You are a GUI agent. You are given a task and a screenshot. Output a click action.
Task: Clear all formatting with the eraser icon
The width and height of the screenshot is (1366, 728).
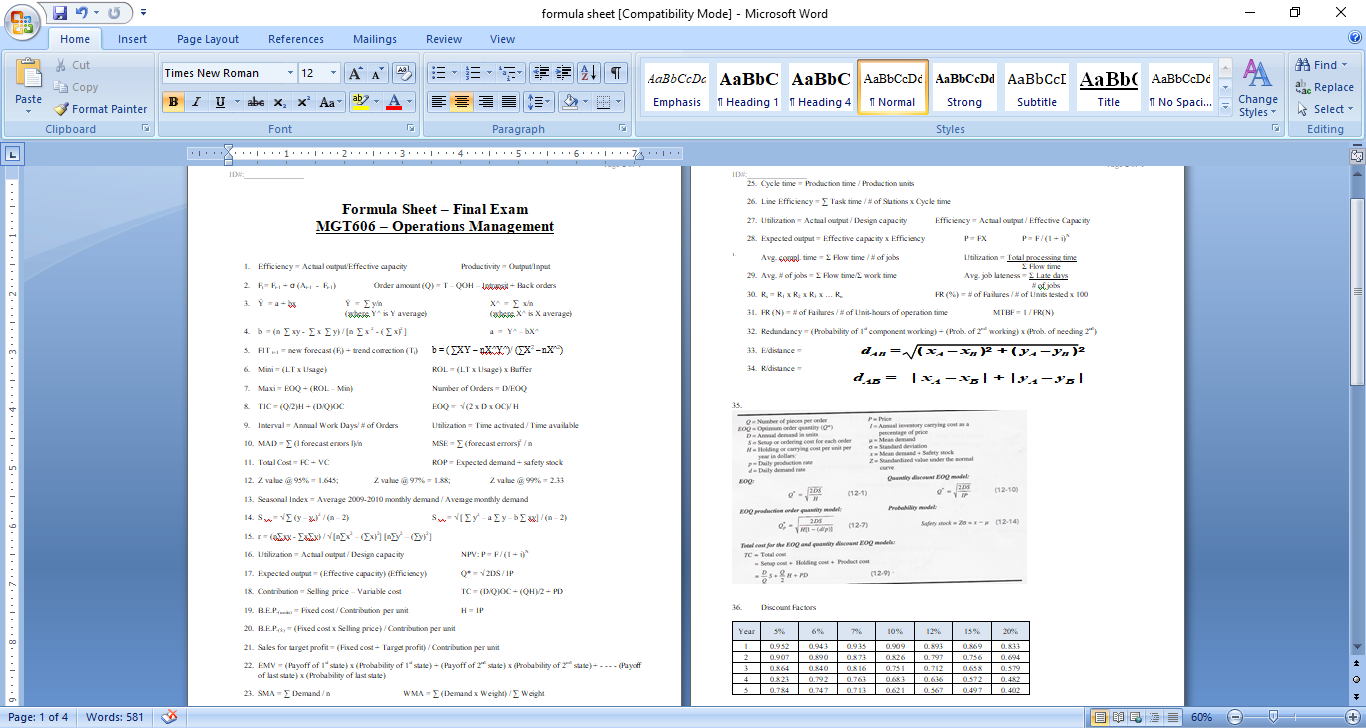(402, 71)
